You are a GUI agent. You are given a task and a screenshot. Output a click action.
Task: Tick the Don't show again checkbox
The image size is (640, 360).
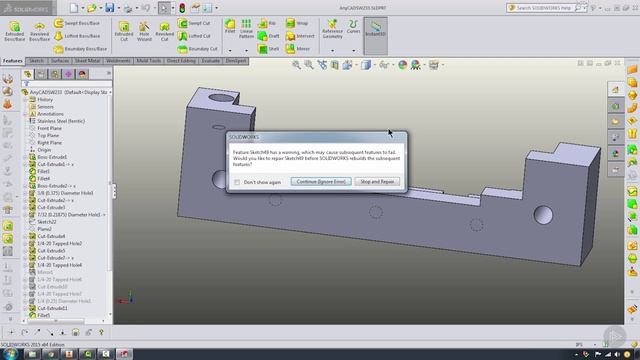237,182
